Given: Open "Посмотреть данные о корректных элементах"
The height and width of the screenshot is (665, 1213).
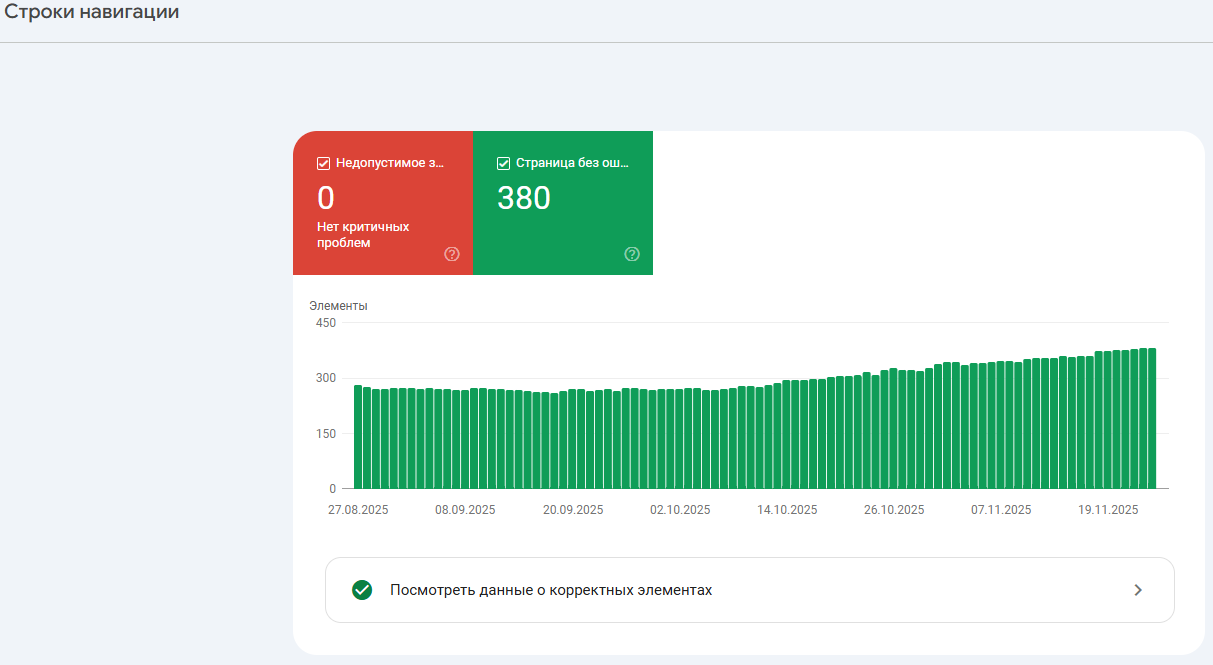Looking at the screenshot, I should 551,590.
